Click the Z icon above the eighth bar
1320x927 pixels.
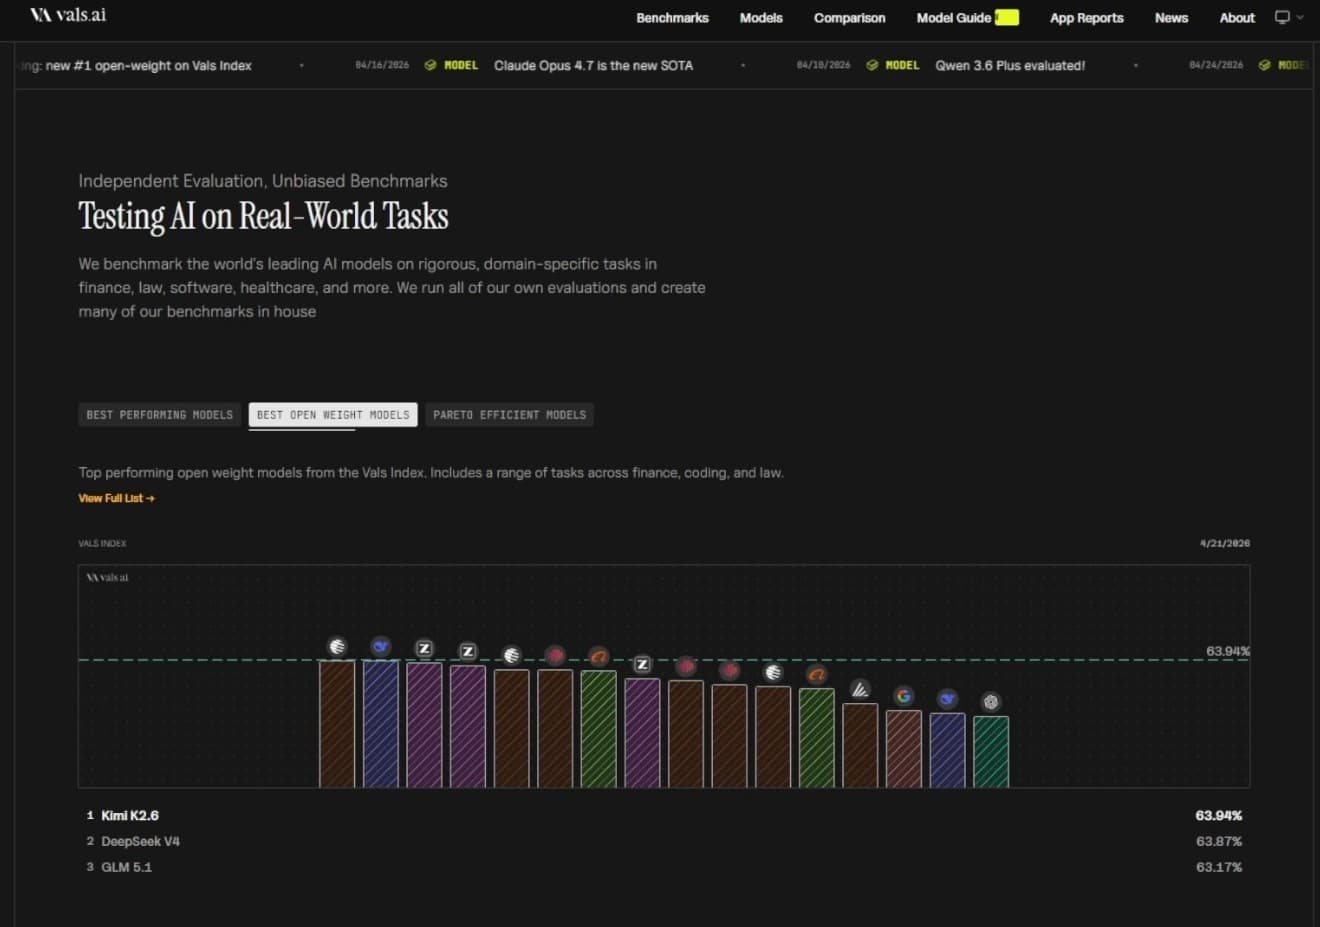(642, 664)
